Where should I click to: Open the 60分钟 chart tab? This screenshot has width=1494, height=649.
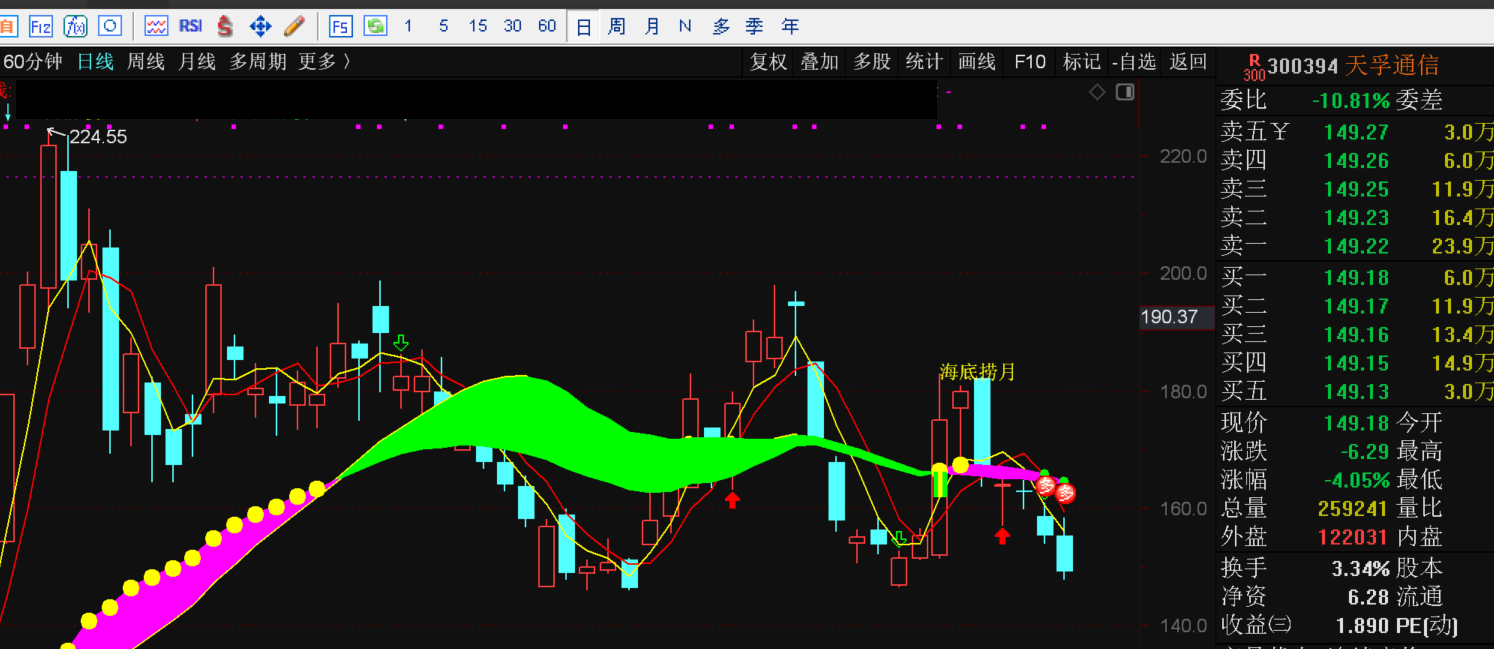click(x=32, y=62)
